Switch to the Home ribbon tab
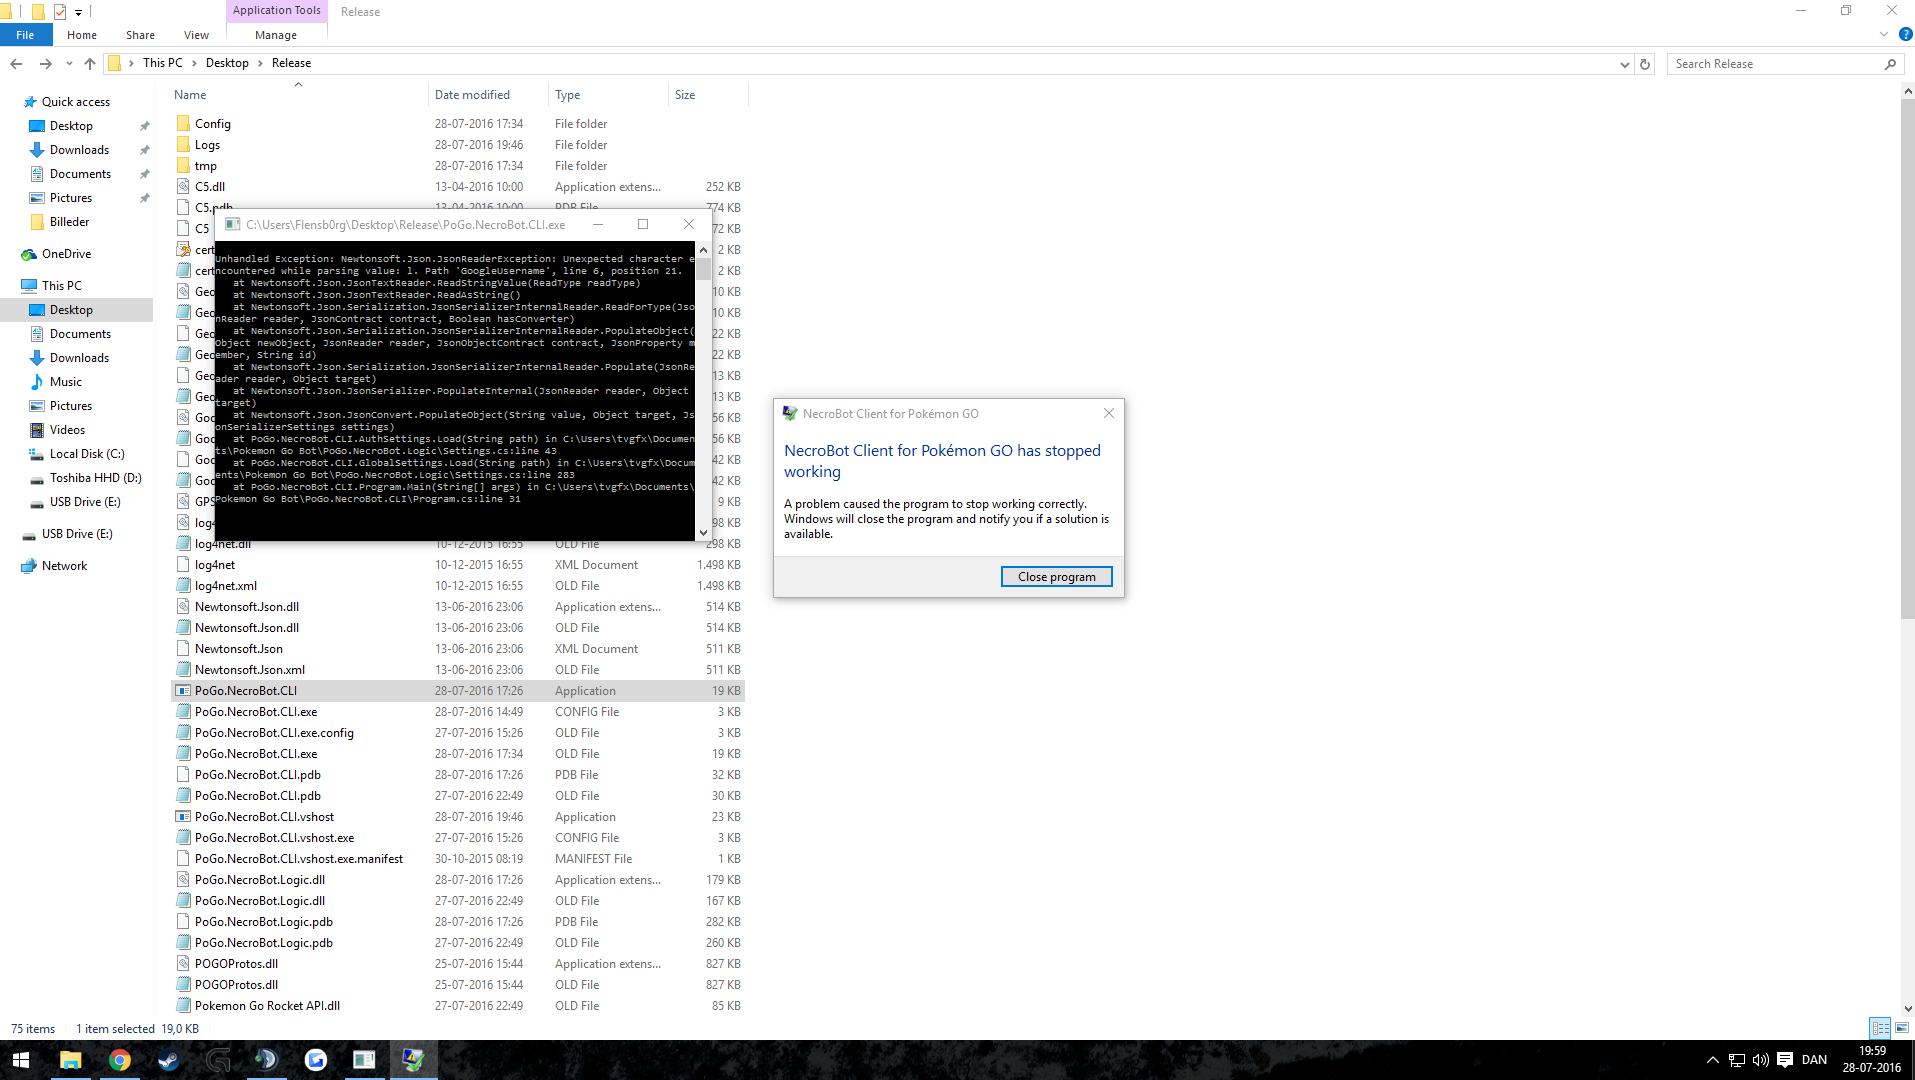The image size is (1915, 1080). click(82, 35)
